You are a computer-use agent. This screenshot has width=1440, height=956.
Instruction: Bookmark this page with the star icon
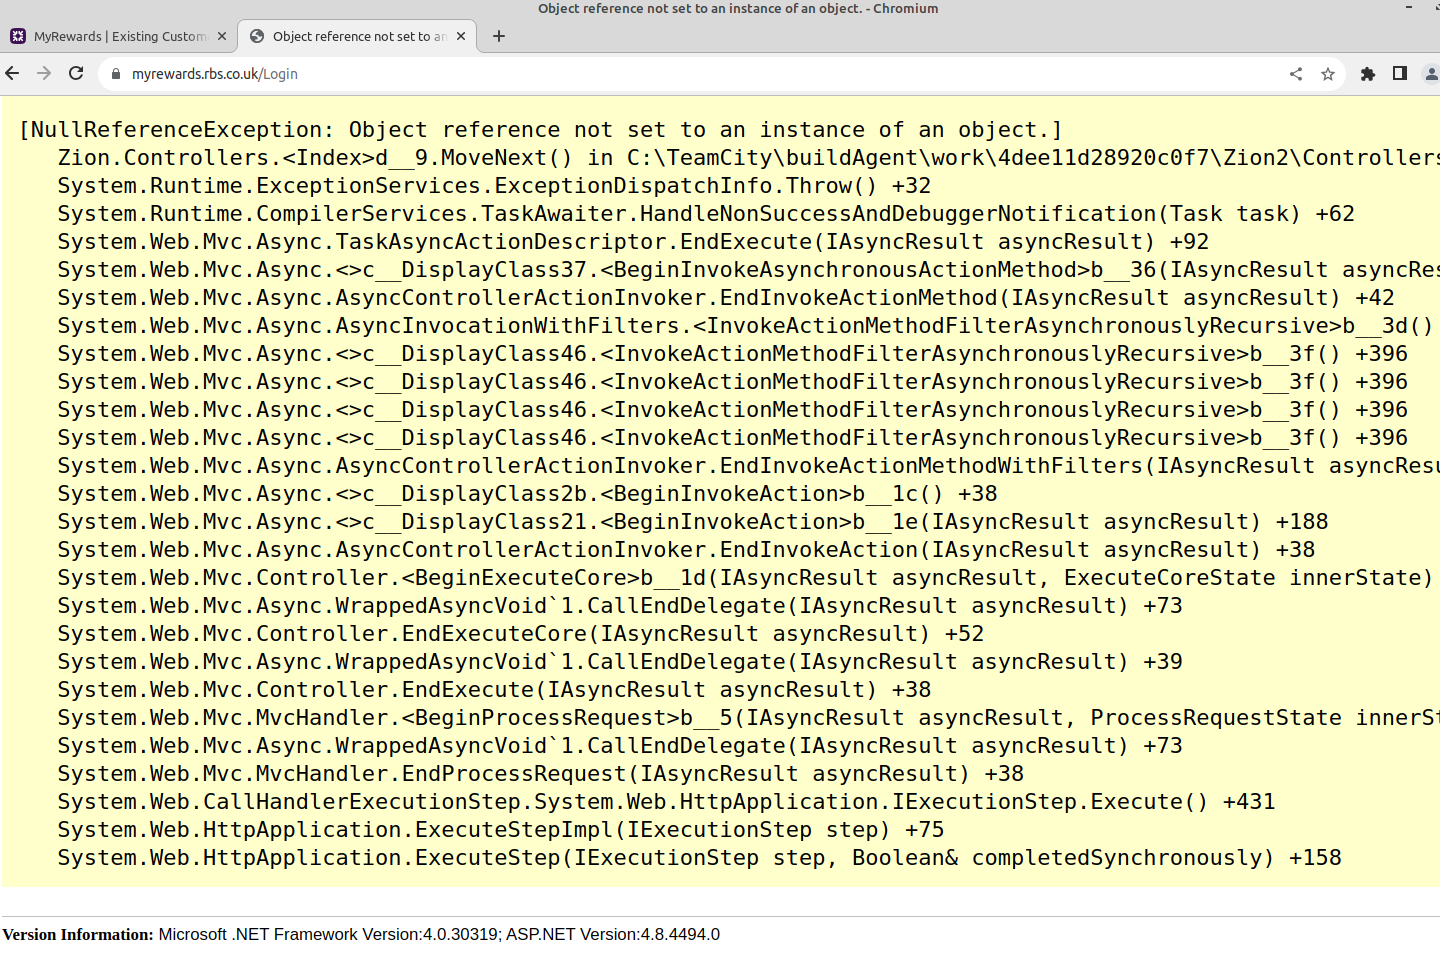pyautogui.click(x=1328, y=74)
